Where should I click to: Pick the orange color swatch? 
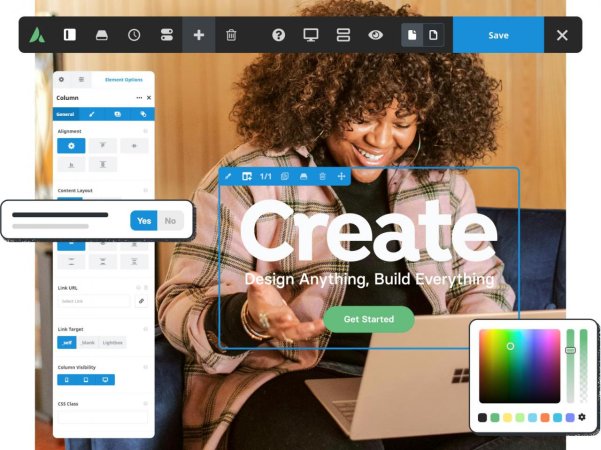pos(545,417)
